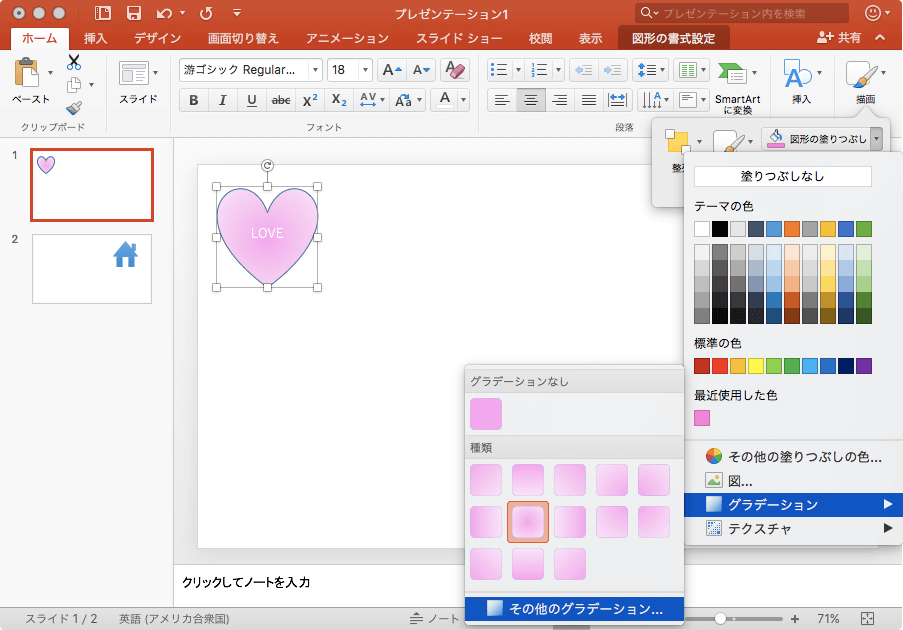The height and width of the screenshot is (630, 903).
Task: Toggle center text alignment
Action: point(531,100)
